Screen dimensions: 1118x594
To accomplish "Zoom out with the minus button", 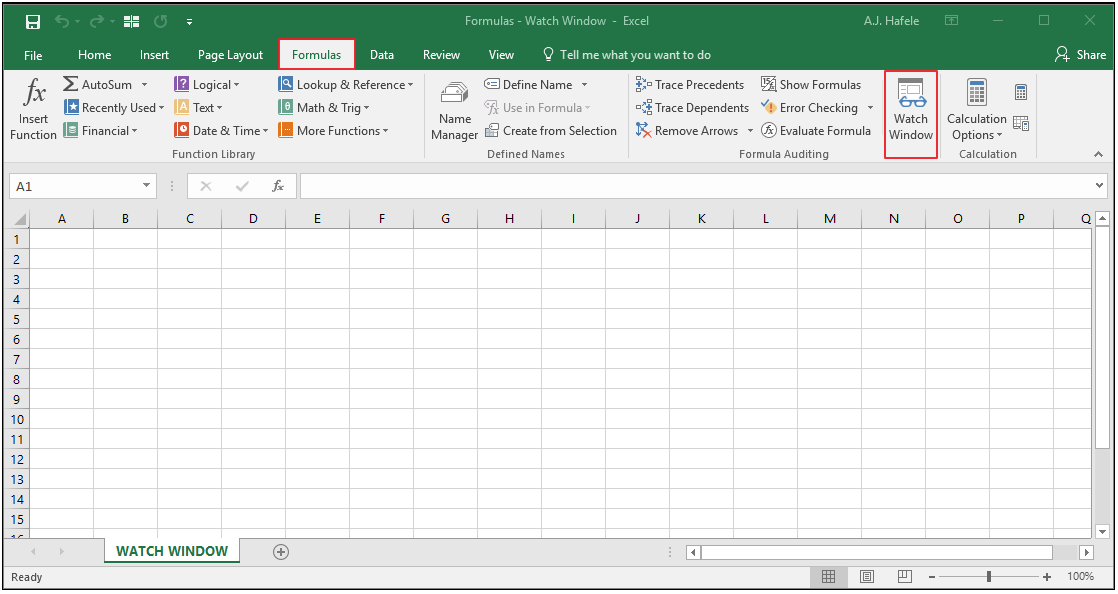I will click(932, 577).
